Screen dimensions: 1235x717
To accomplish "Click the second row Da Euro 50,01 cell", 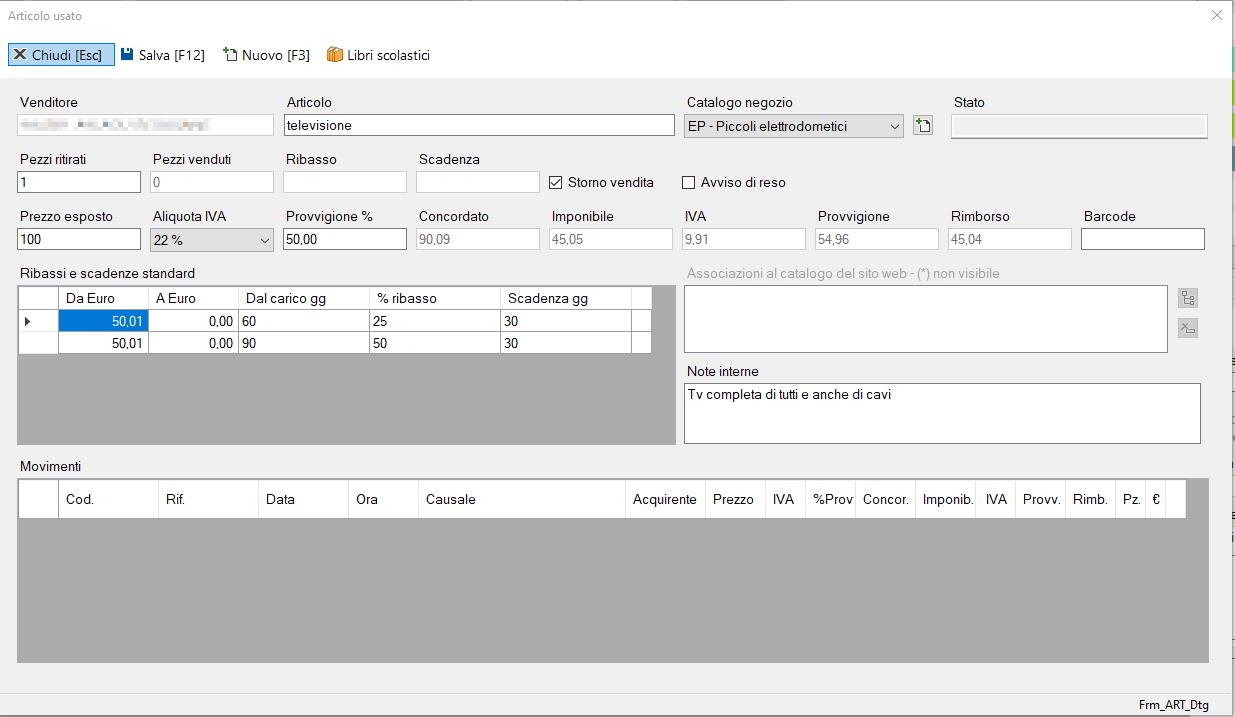I will (x=103, y=343).
